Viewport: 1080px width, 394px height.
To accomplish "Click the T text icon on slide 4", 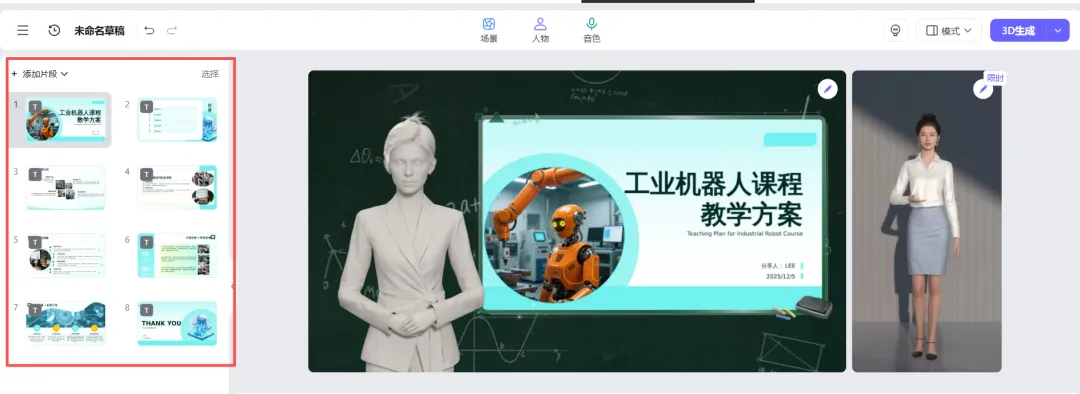I will tap(147, 174).
